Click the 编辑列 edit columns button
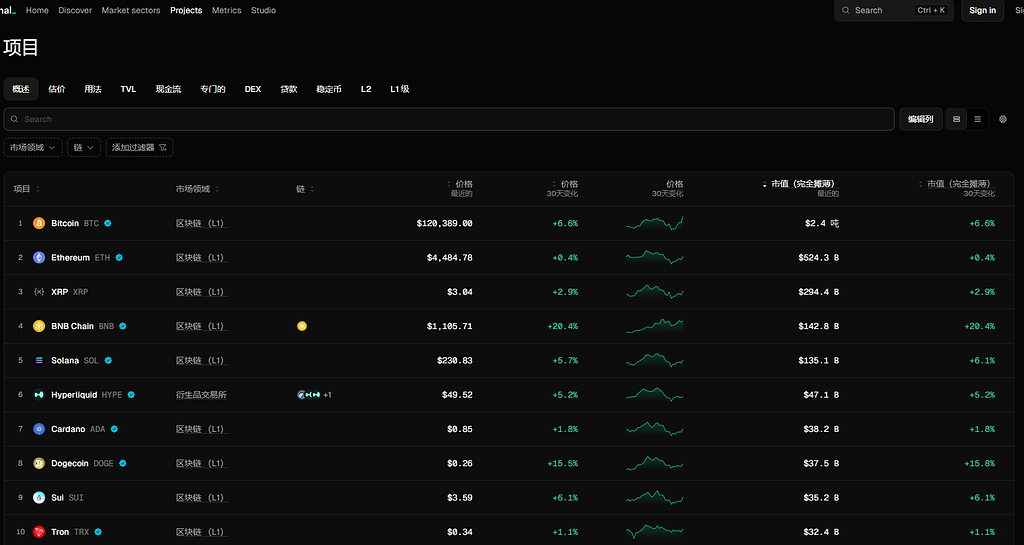Screen dimensions: 1024x545 (x=920, y=119)
